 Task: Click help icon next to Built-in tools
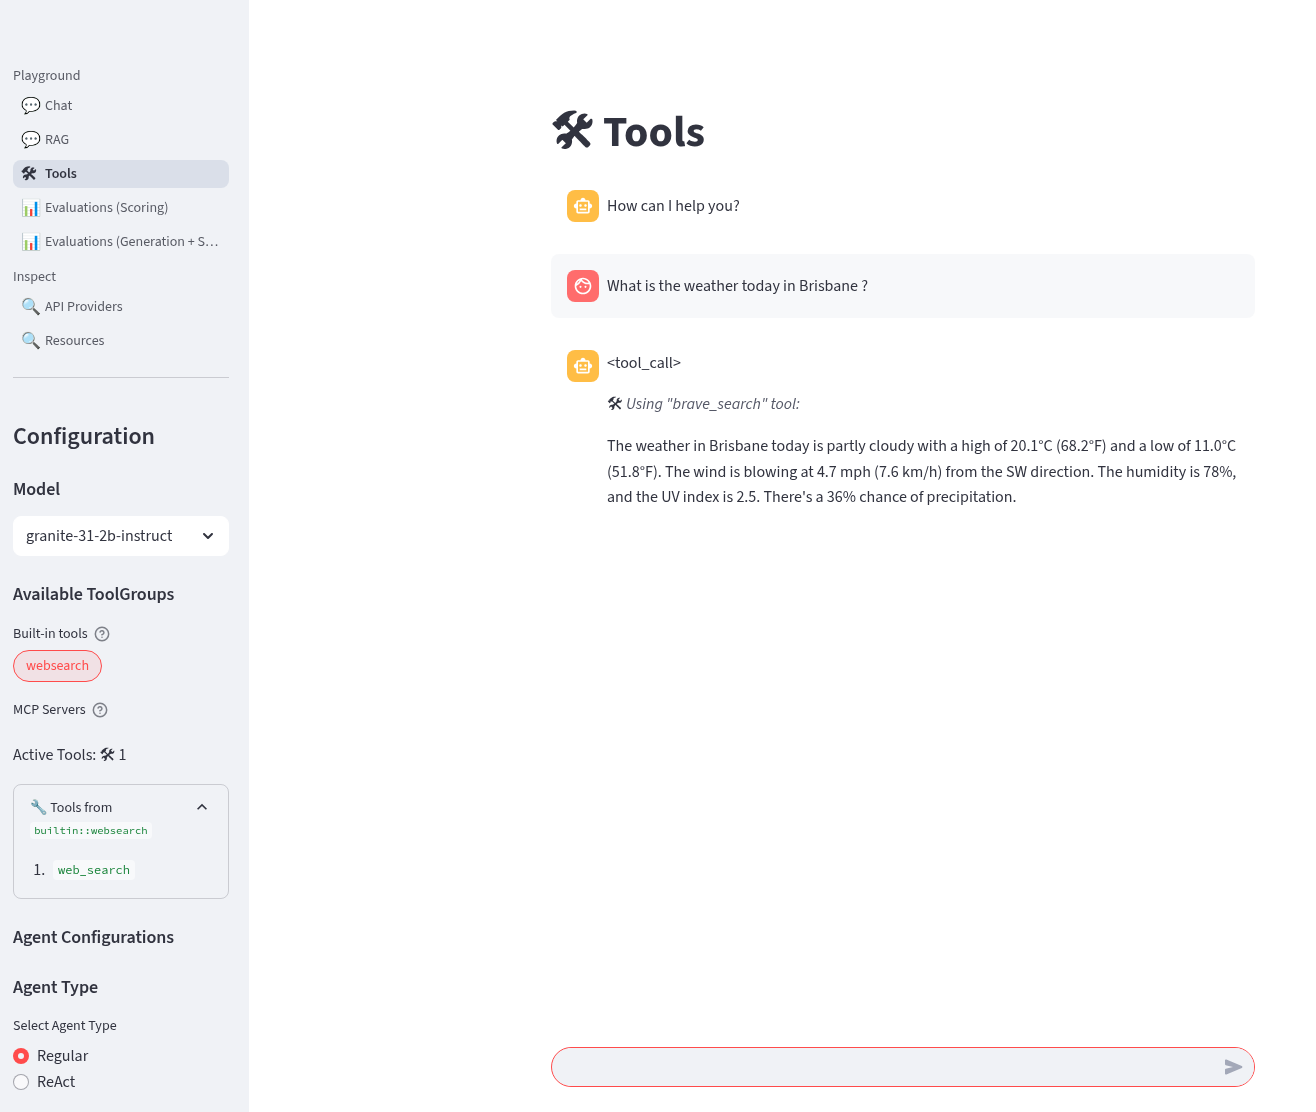(x=102, y=634)
